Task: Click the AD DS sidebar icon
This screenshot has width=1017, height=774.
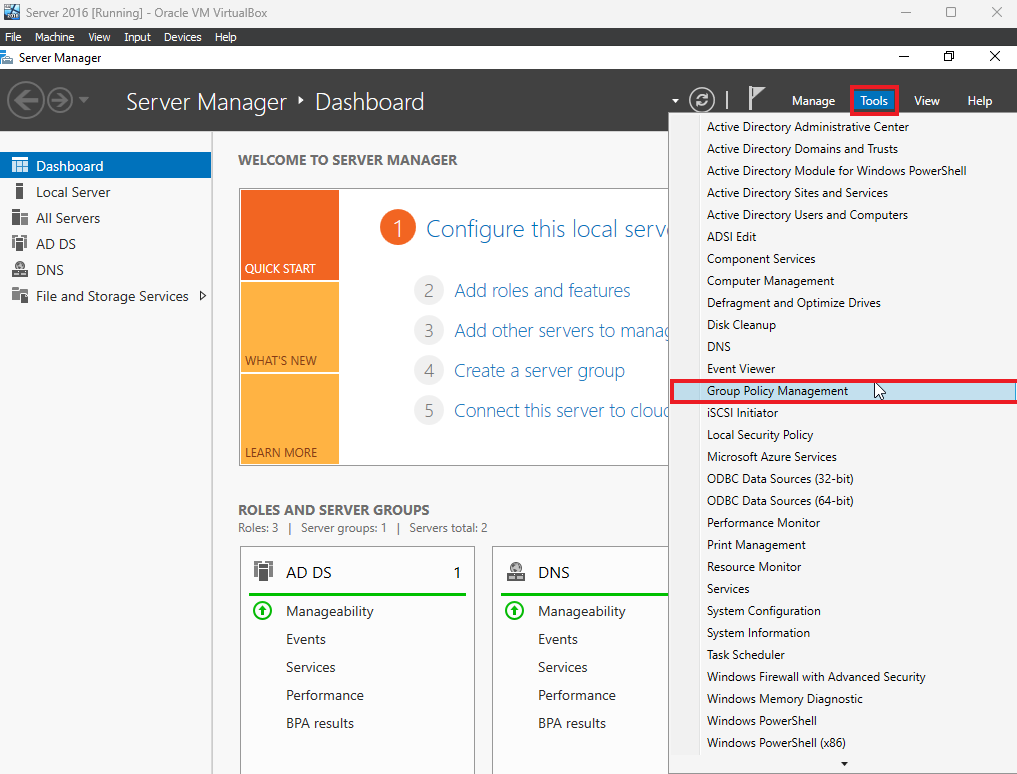Action: 19,243
